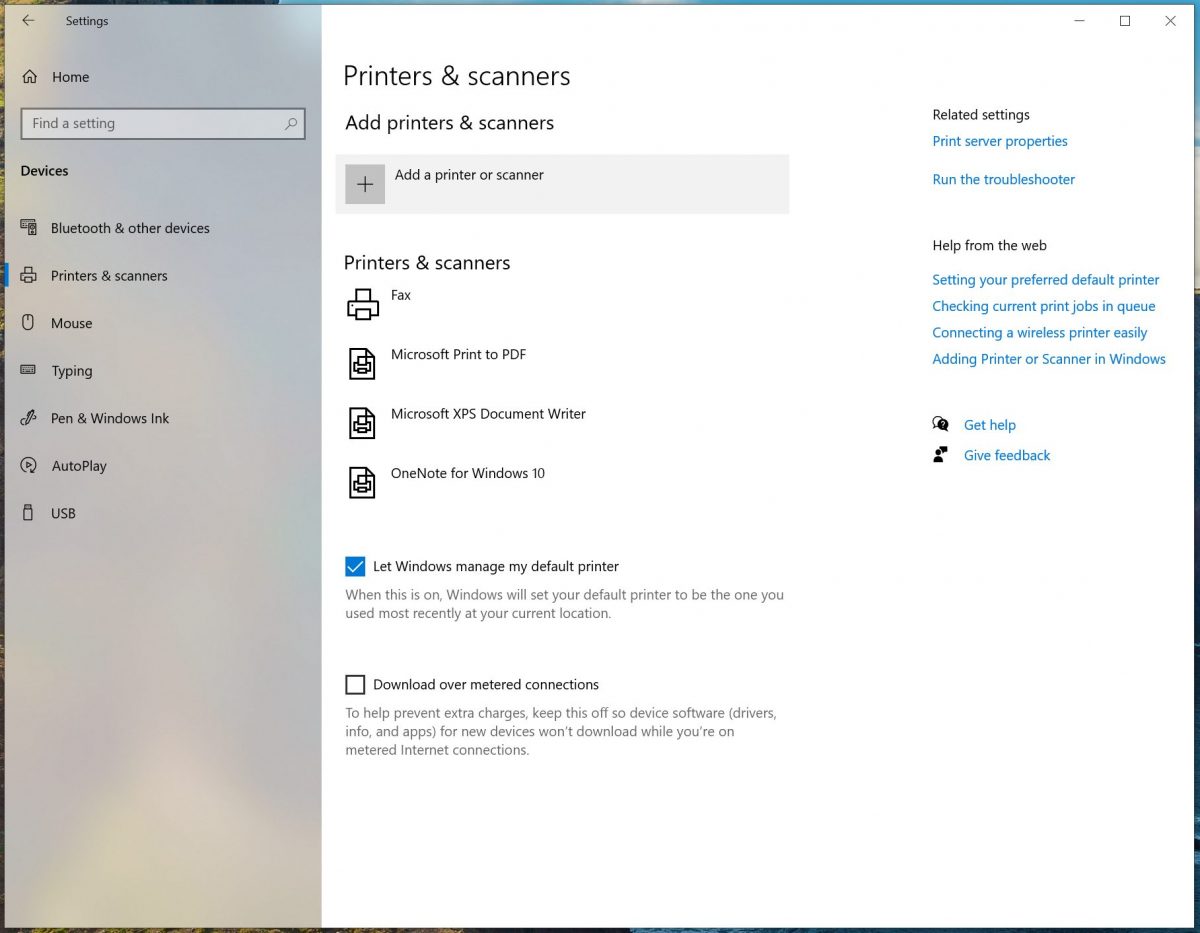Viewport: 1200px width, 933px height.
Task: Select OneNote for Windows 10 name
Action: [x=468, y=473]
